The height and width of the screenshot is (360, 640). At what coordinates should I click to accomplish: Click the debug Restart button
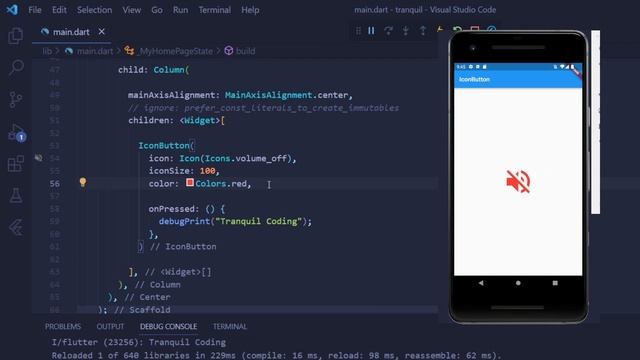pyautogui.click(x=457, y=30)
